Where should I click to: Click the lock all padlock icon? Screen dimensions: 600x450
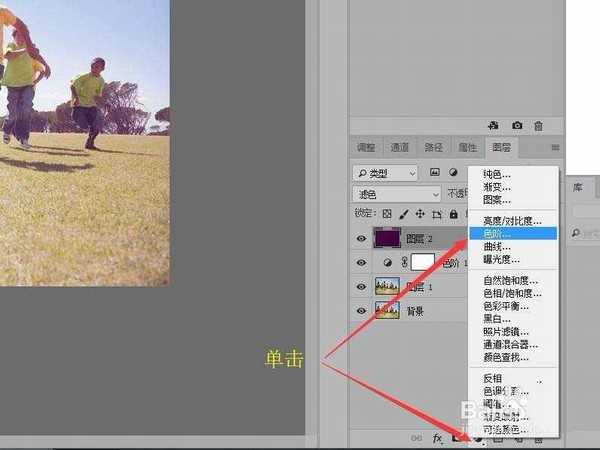[x=453, y=214]
